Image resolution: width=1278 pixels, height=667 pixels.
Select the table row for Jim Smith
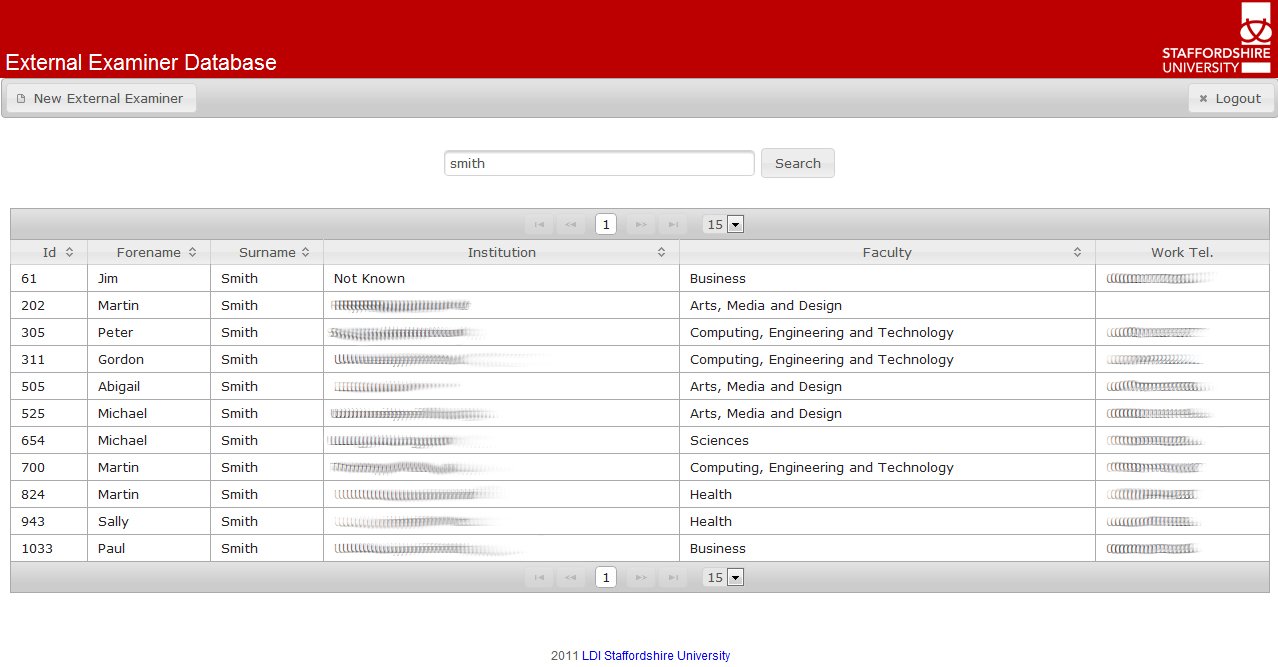400,278
